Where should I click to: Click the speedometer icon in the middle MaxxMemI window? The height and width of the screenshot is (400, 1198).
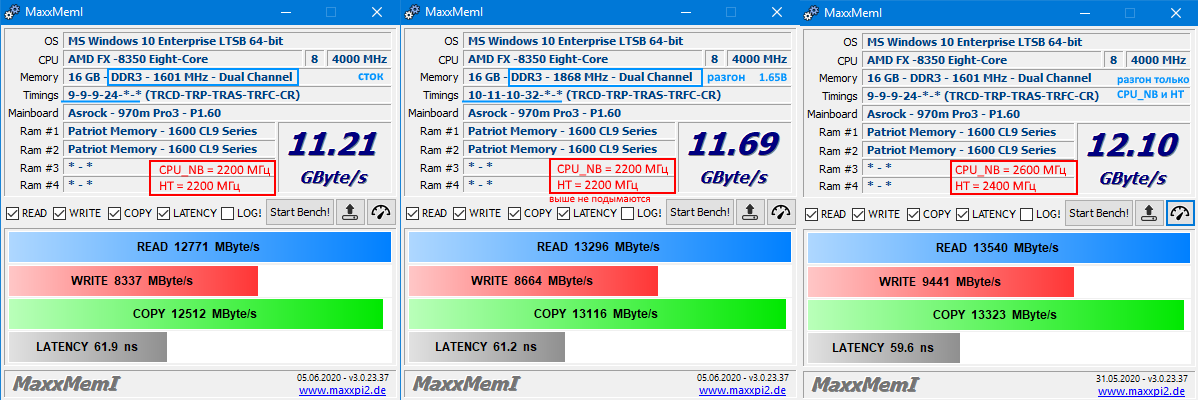(x=780, y=212)
